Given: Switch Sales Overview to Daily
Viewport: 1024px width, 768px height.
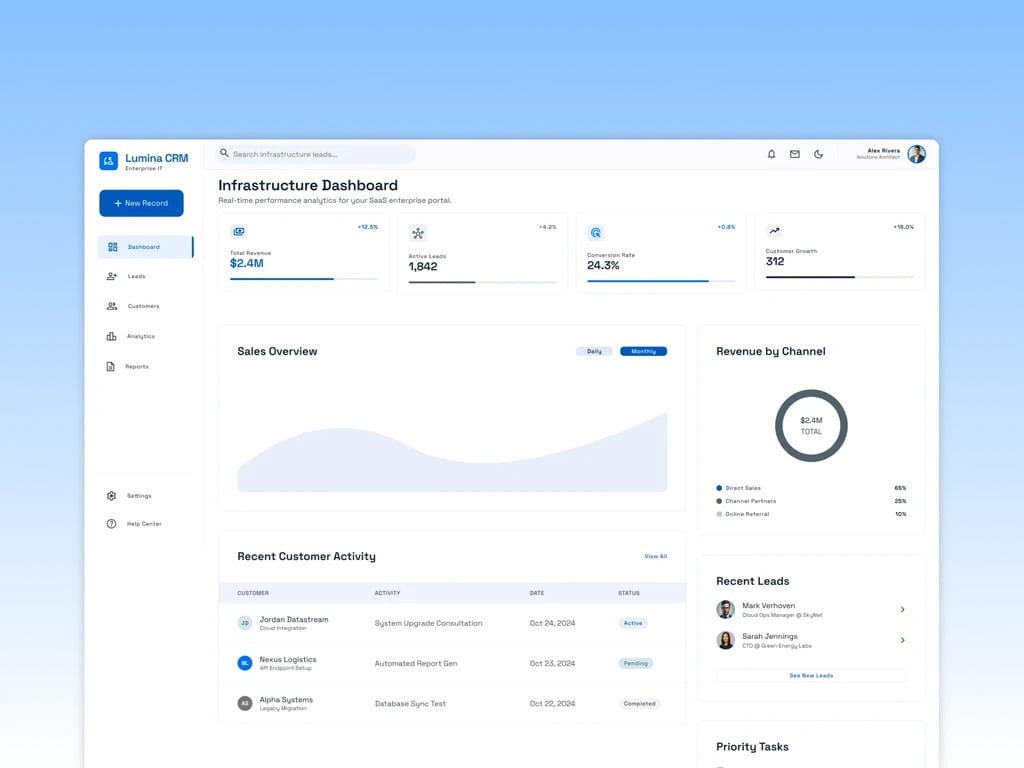Looking at the screenshot, I should click(594, 351).
